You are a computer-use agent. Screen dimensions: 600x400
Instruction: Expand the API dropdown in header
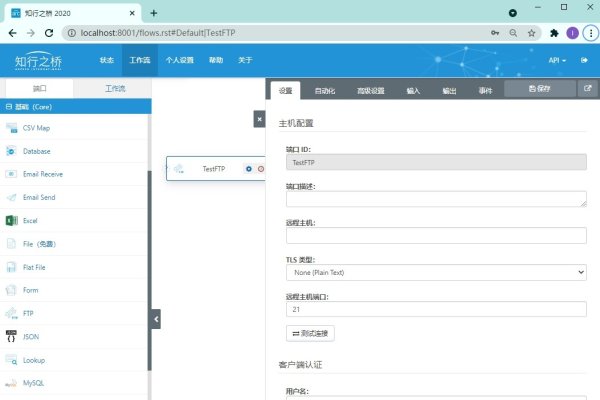tap(557, 60)
